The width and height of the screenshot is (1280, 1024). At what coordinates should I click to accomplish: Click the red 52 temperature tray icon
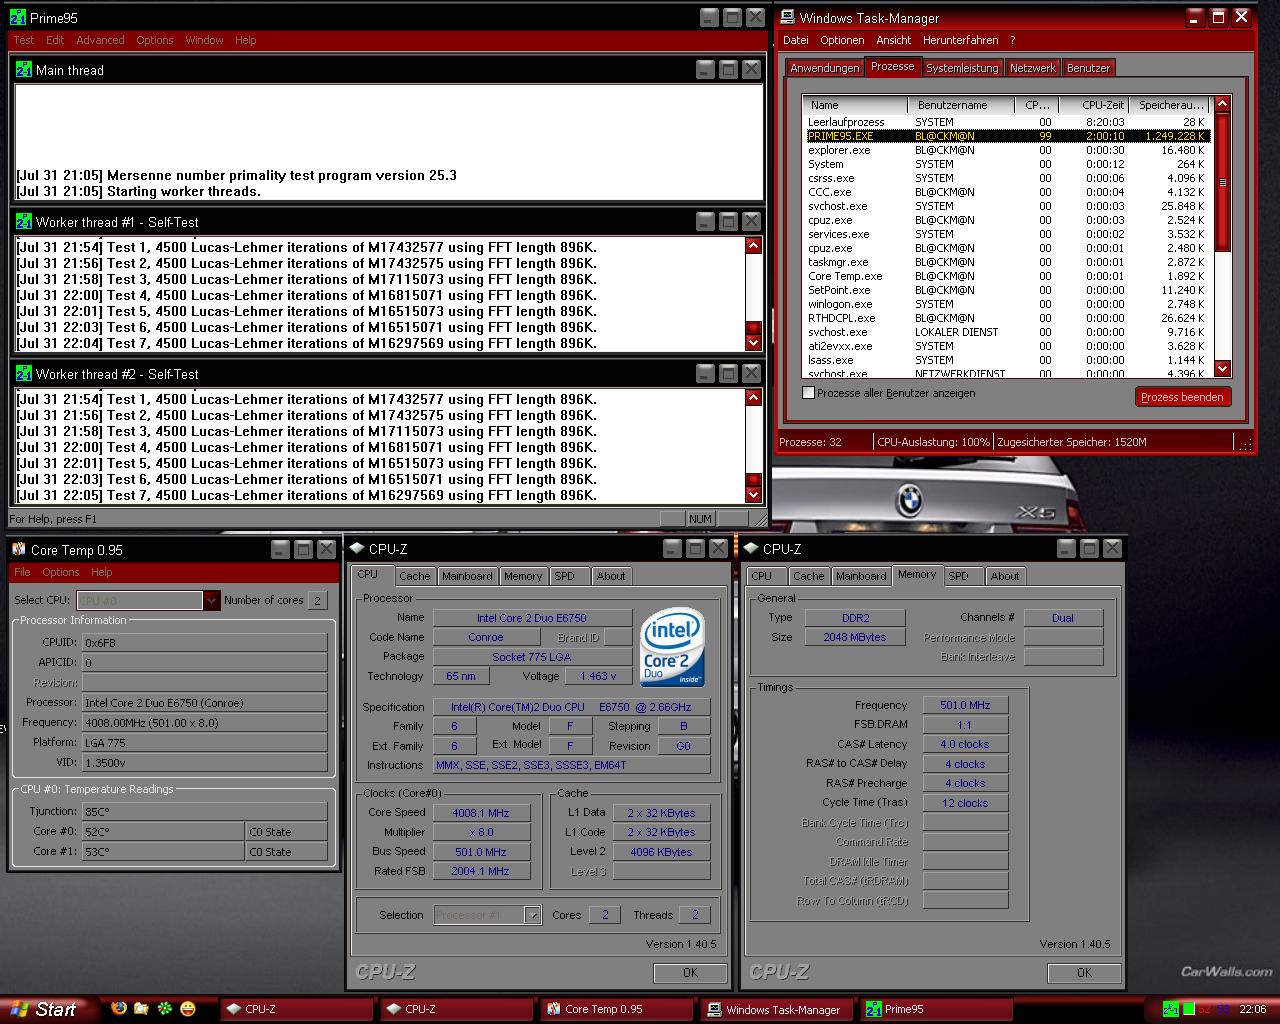[1205, 1010]
